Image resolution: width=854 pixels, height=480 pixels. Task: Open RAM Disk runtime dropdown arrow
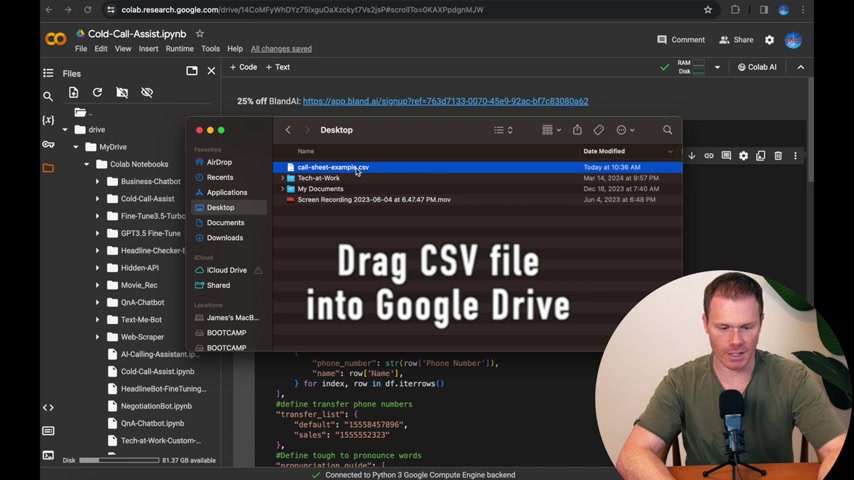click(x=717, y=67)
